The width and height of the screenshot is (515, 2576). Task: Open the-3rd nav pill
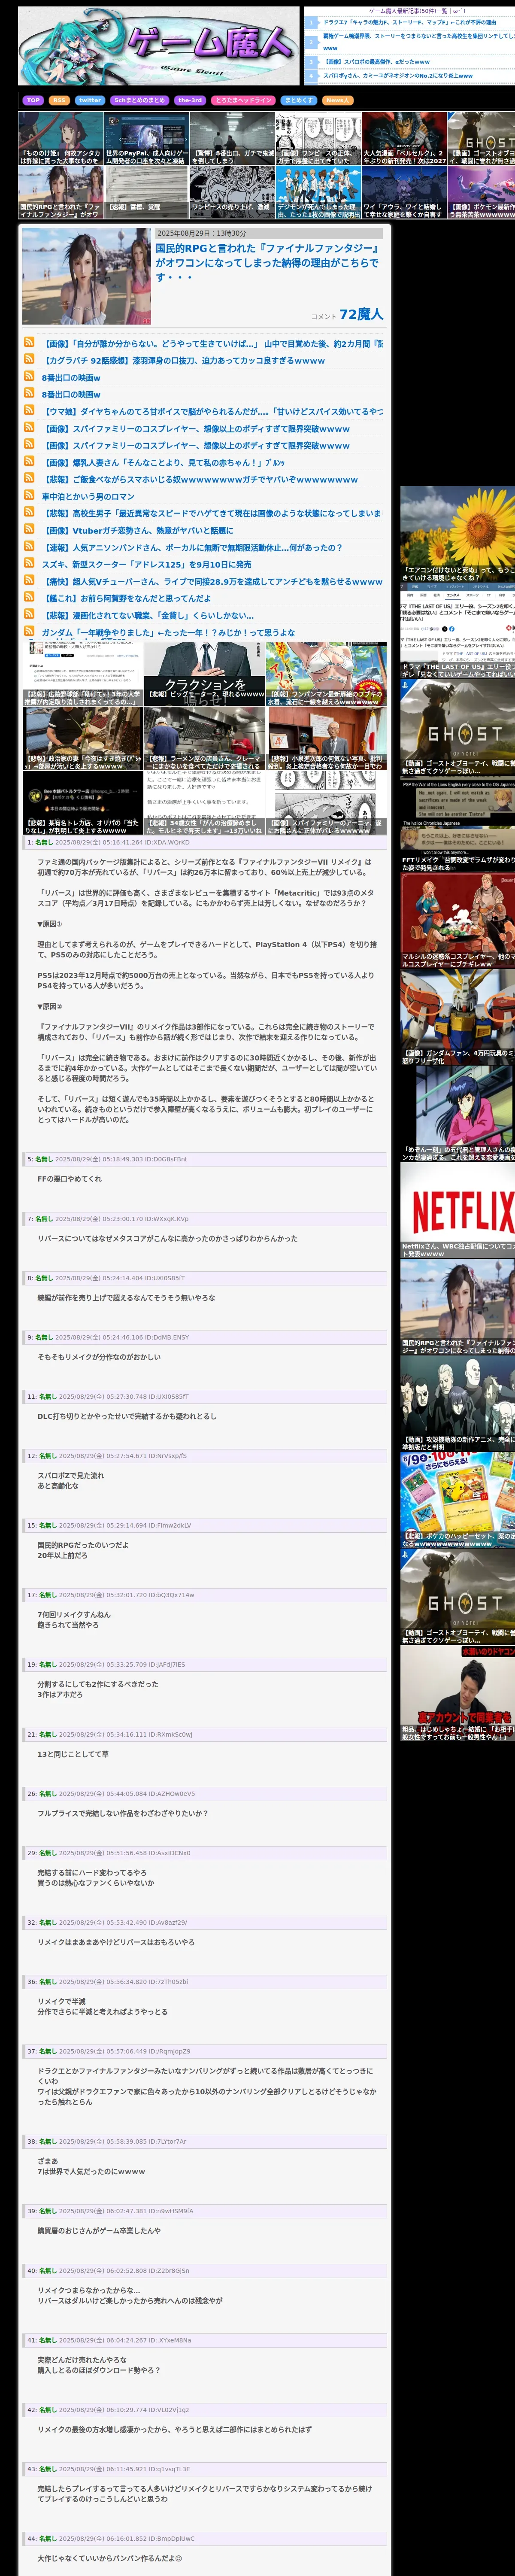(190, 100)
